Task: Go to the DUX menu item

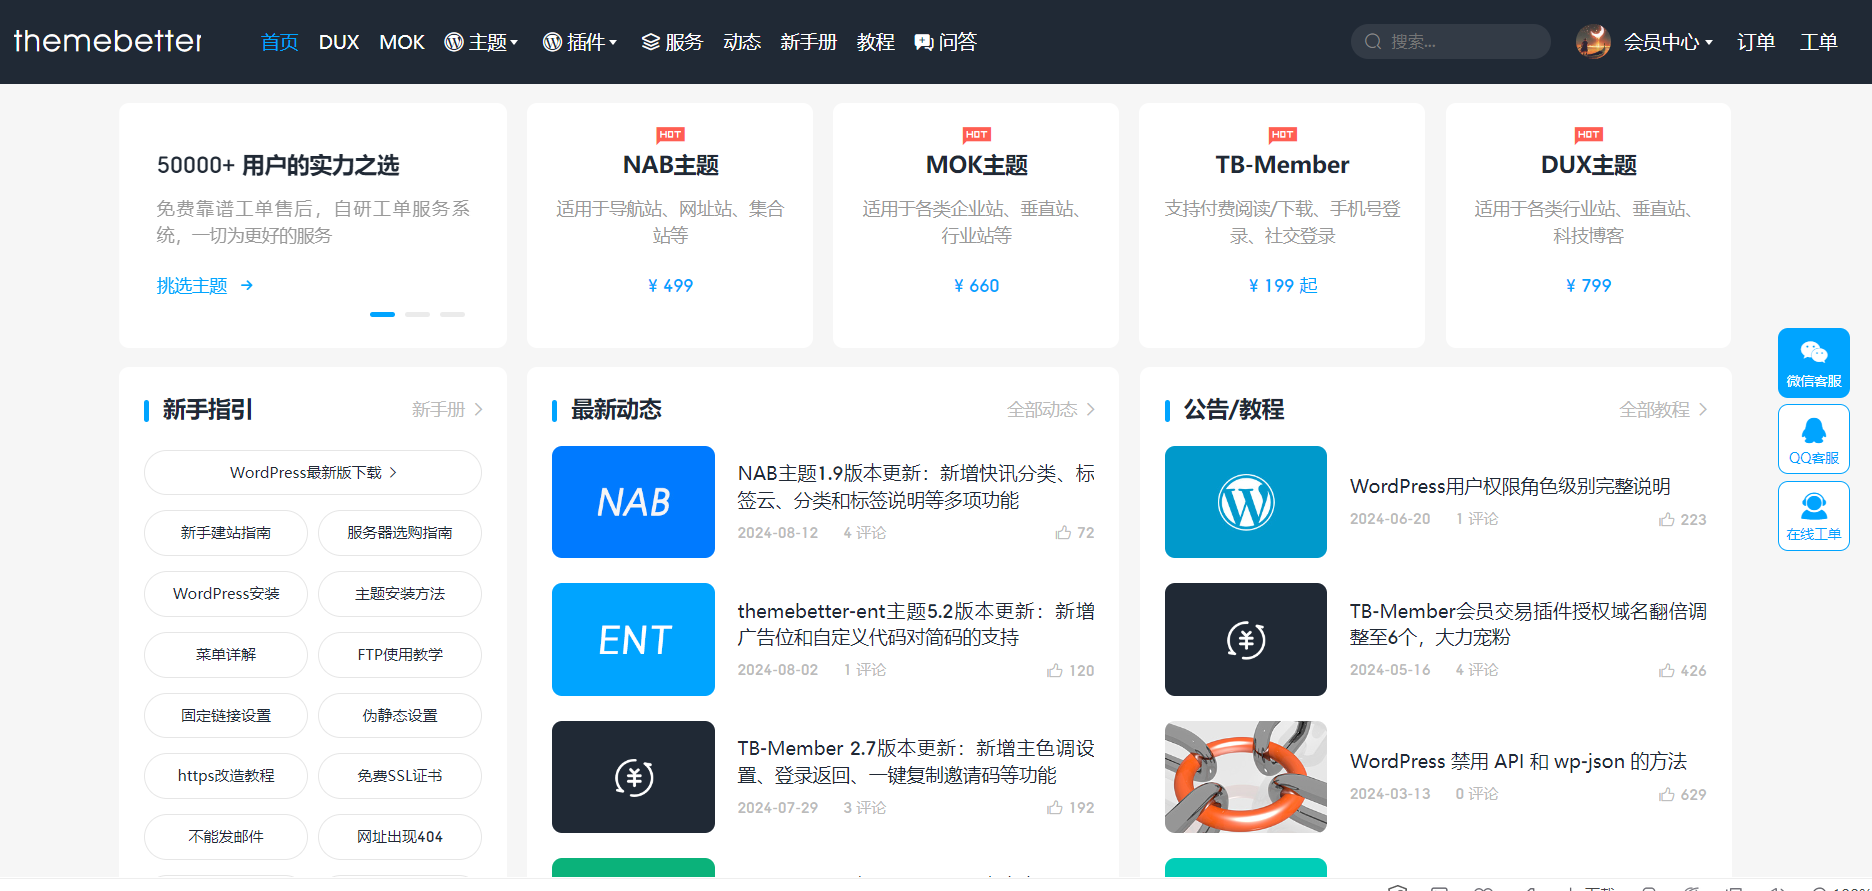Action: pos(338,42)
